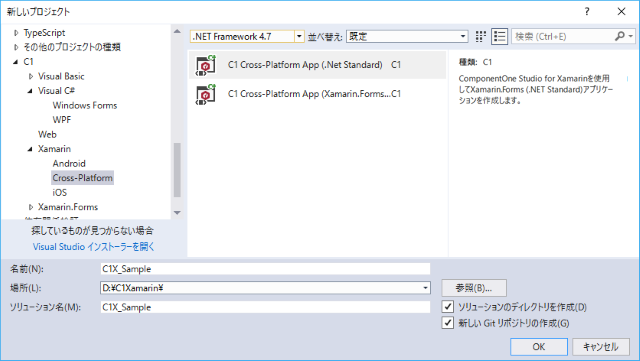Select Android under Xamarin
This screenshot has width=640, height=361.
[x=69, y=163]
